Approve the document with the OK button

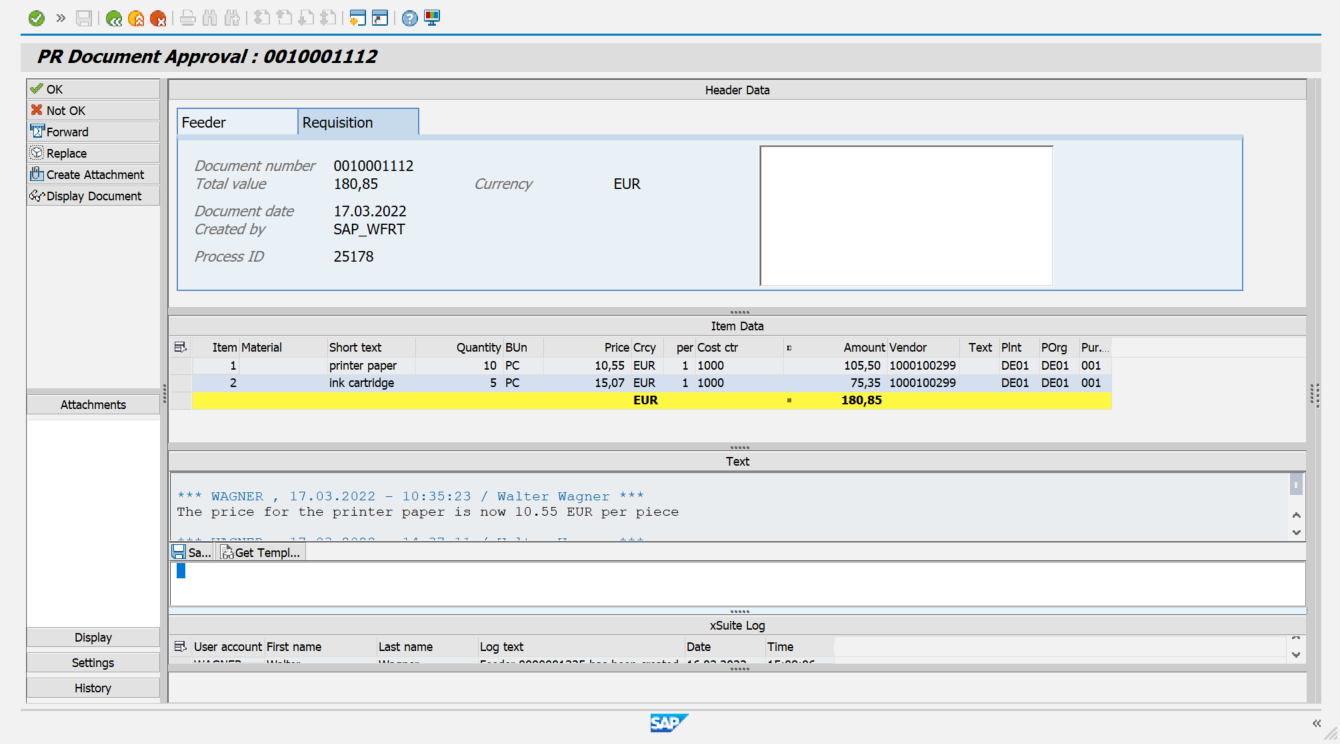[92, 89]
